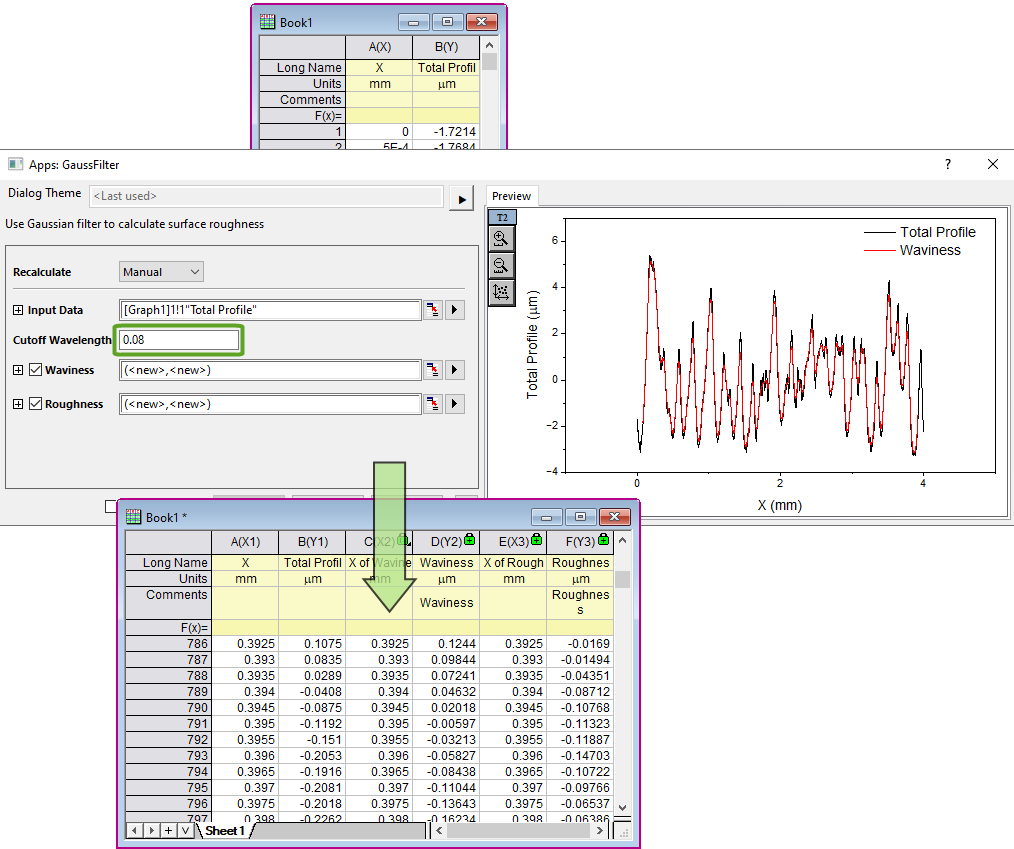
Task: Open the Roughness output range selector icon
Action: (433, 403)
